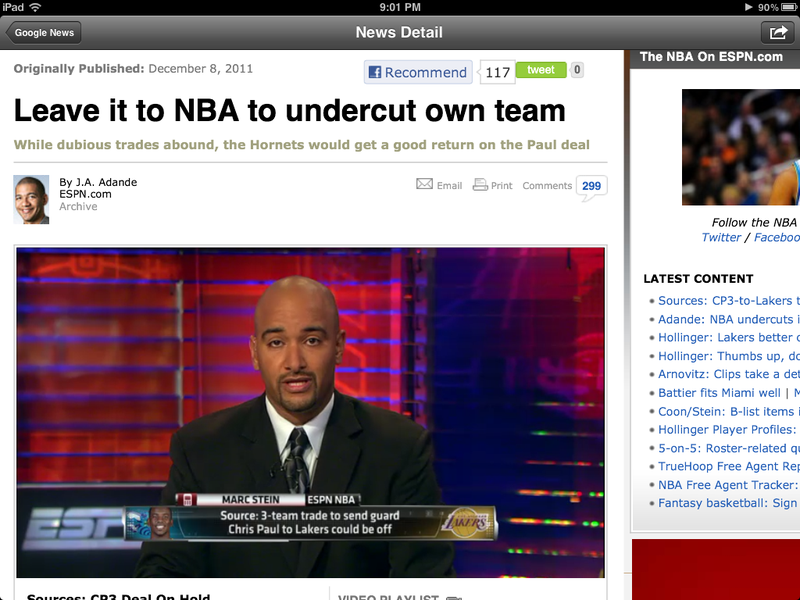Open 'Adande: NBA undercuts' story link
The height and width of the screenshot is (600, 800).
coord(729,319)
